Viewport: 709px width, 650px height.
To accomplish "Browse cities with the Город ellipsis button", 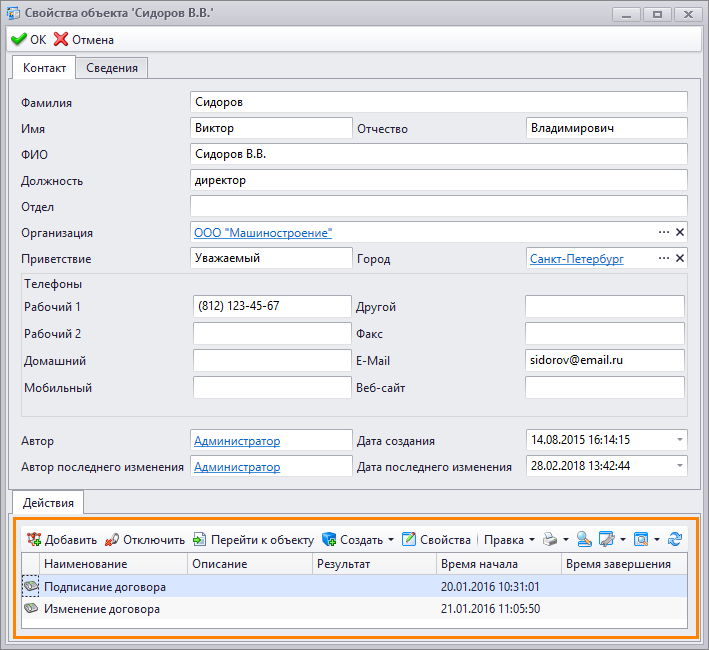I will point(663,259).
